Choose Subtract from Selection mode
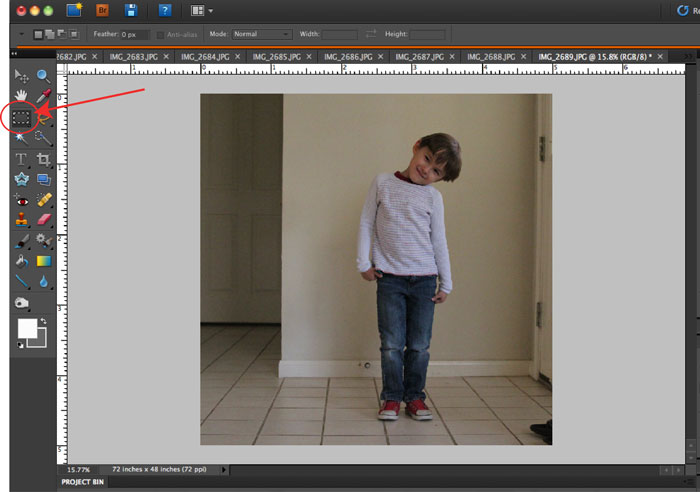The image size is (700, 492). (62, 34)
